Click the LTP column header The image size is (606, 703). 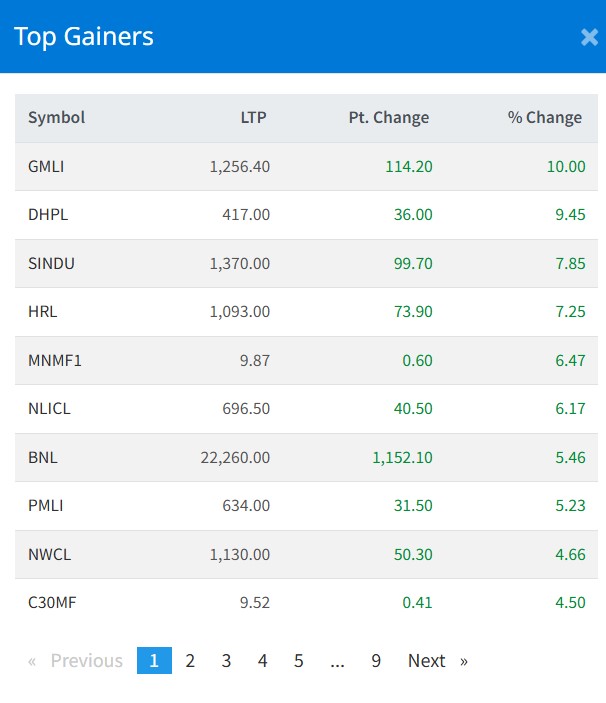pos(254,118)
